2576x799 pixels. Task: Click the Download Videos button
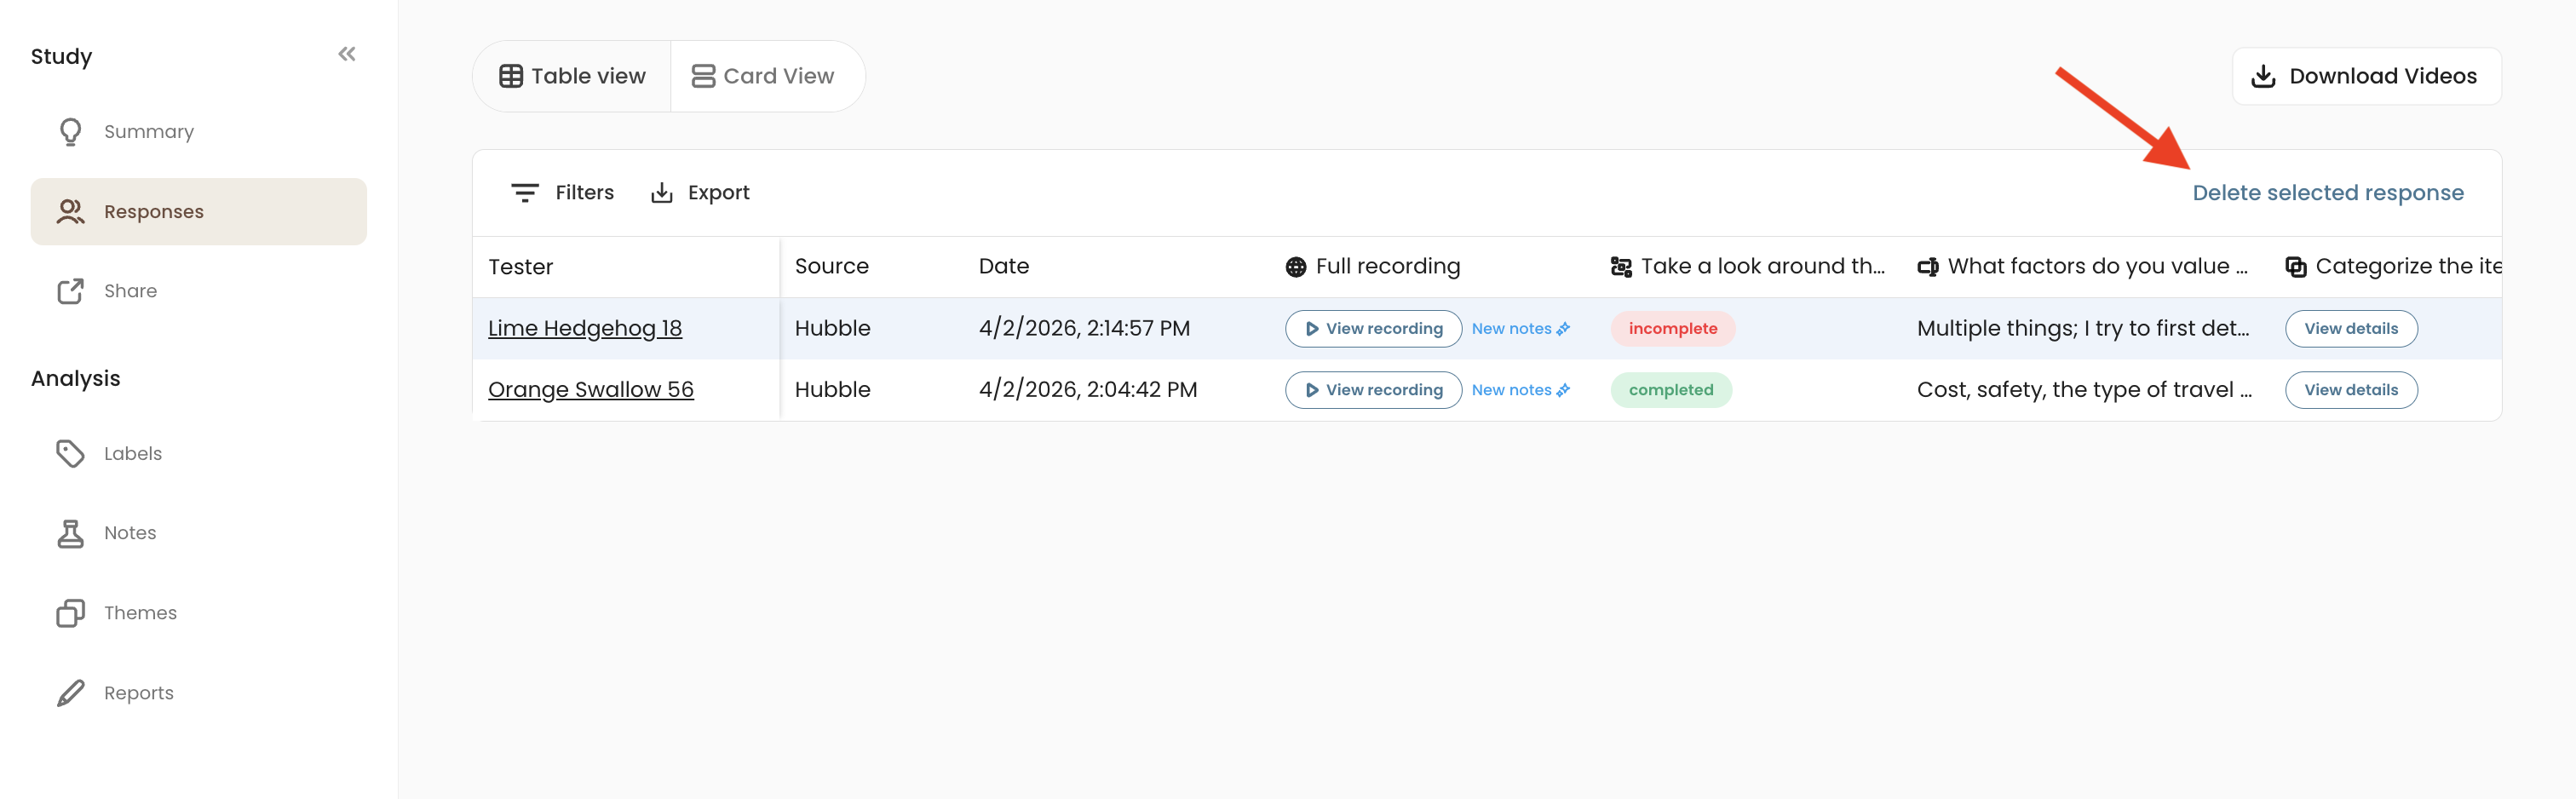[x=2366, y=76]
